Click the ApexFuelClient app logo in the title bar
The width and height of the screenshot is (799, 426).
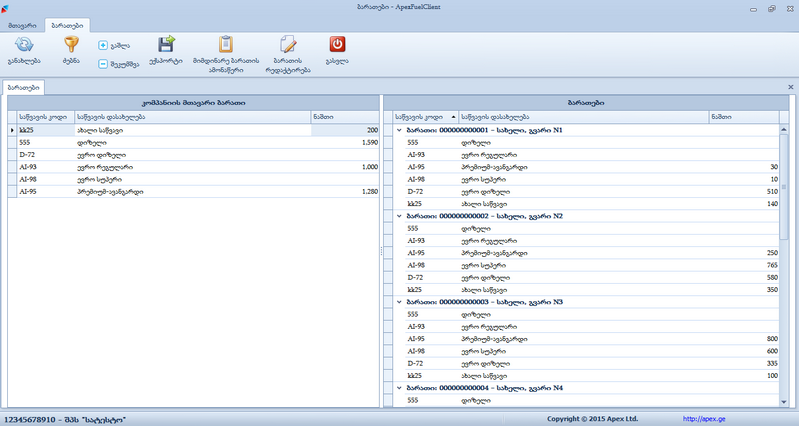5,8
